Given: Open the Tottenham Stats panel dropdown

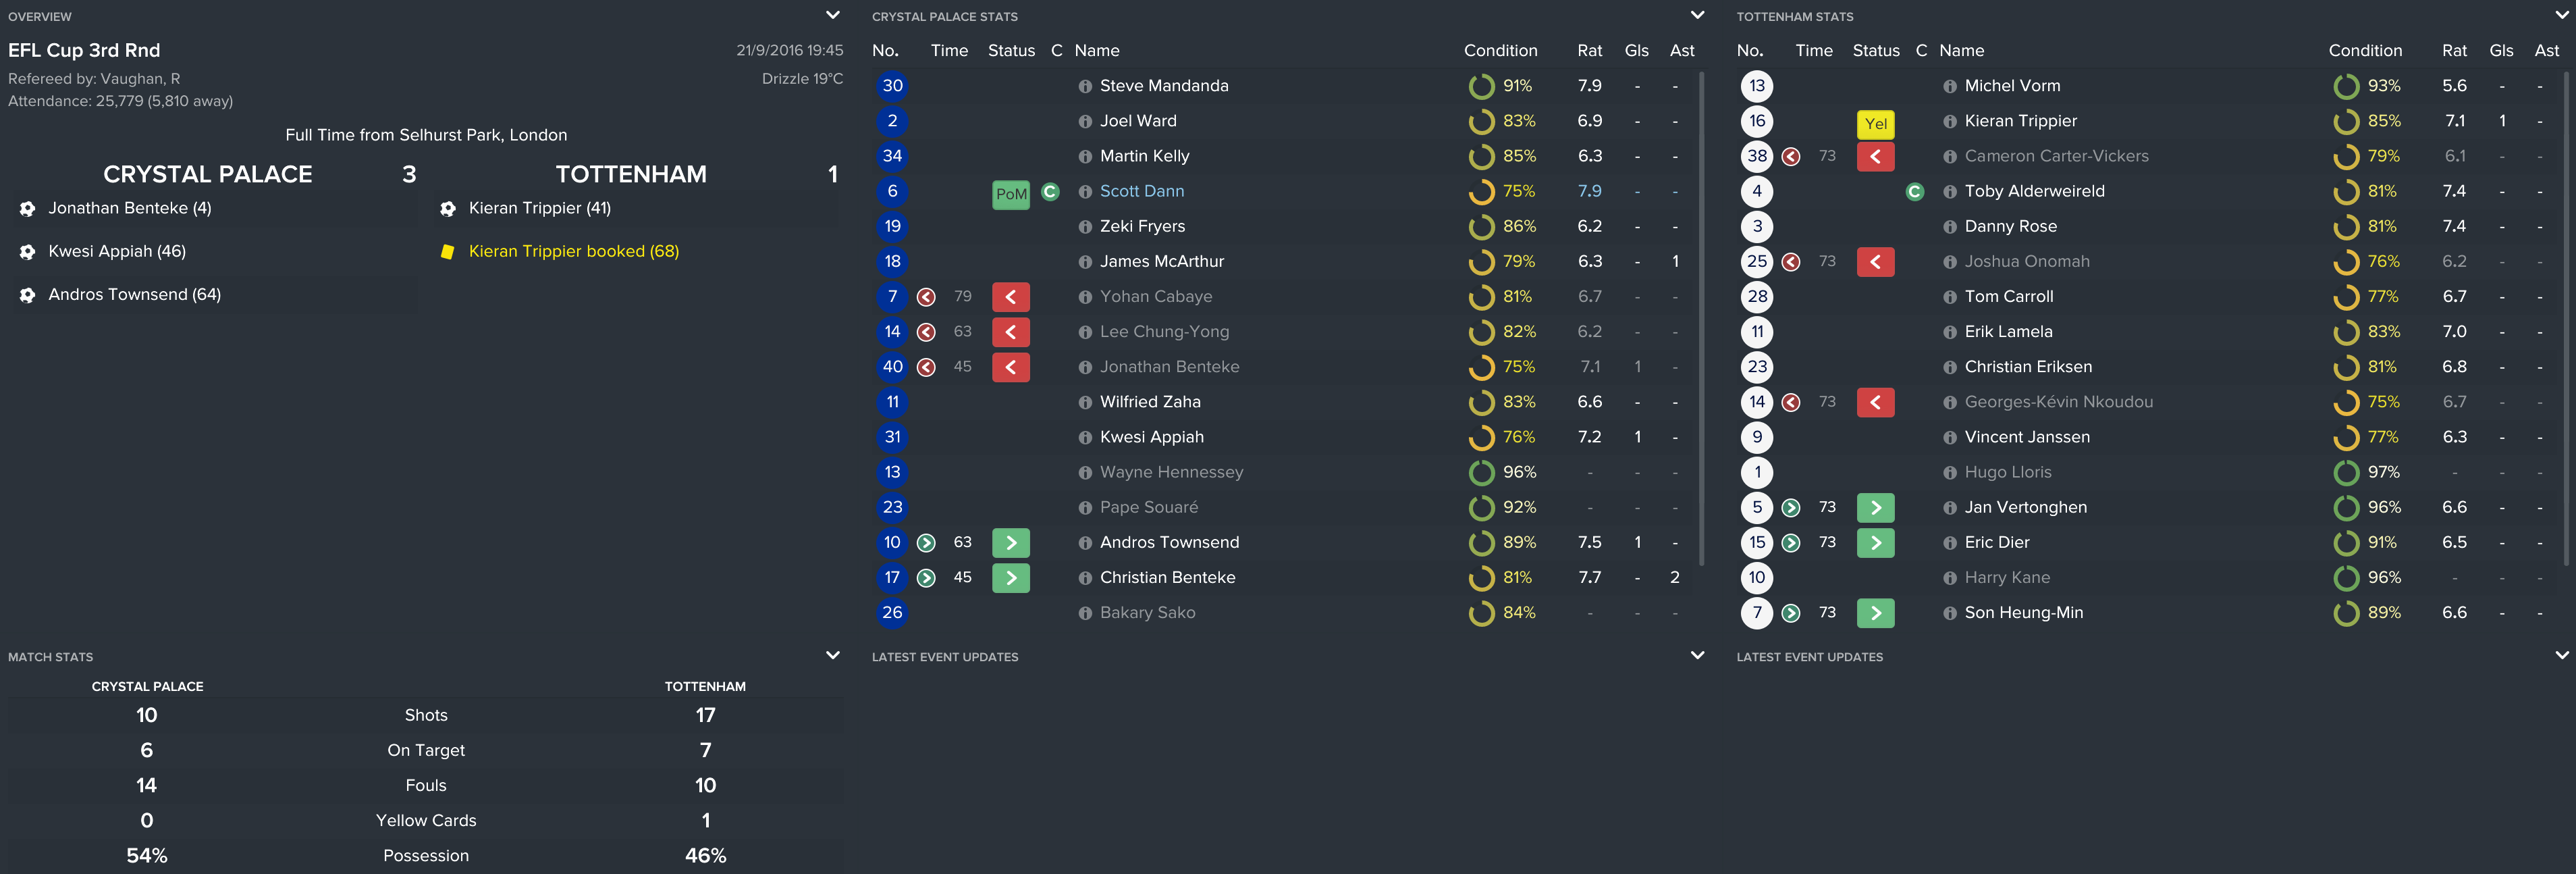Looking at the screenshot, I should click(x=2561, y=15).
